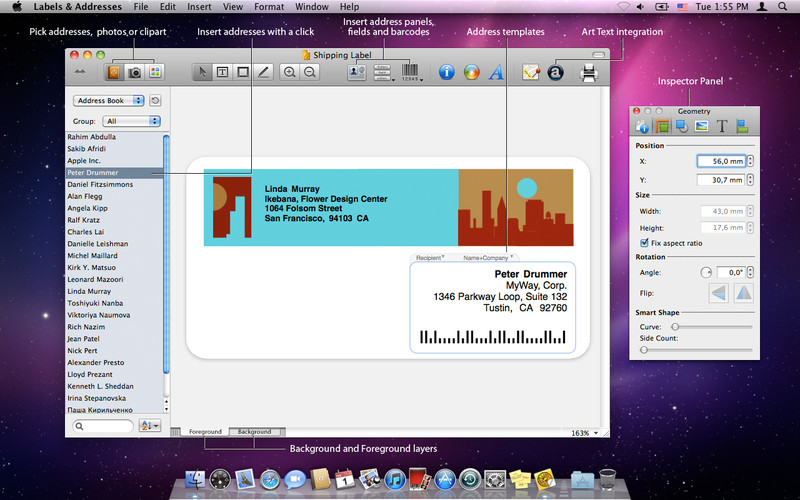Open the Text inspector tab
800x500 pixels.
(x=721, y=126)
